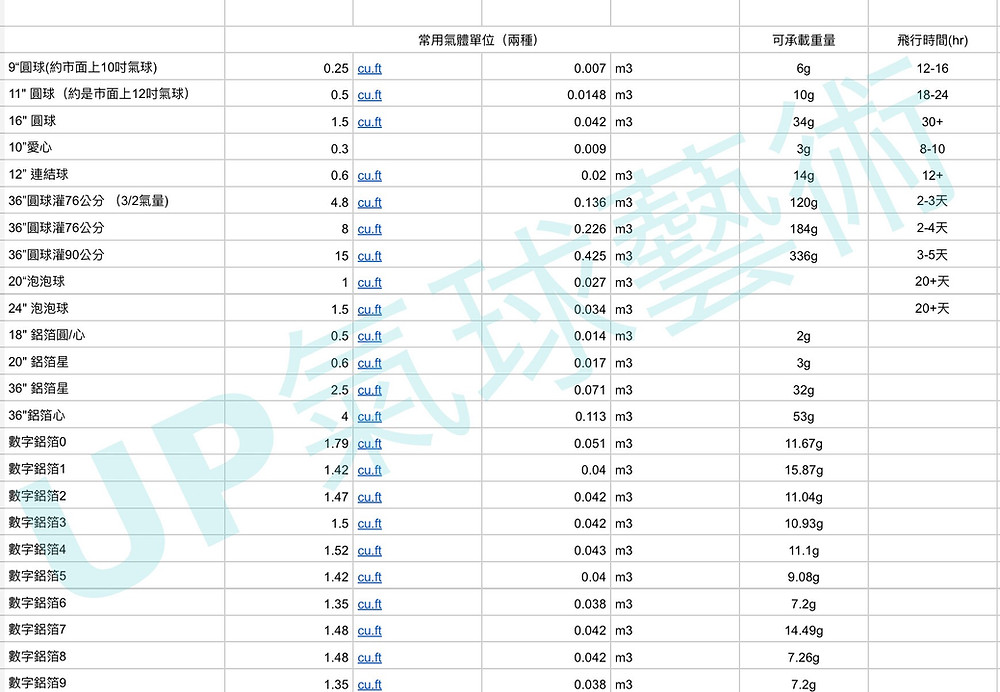
Task: Select the 8-10 flight time cell
Action: [934, 147]
